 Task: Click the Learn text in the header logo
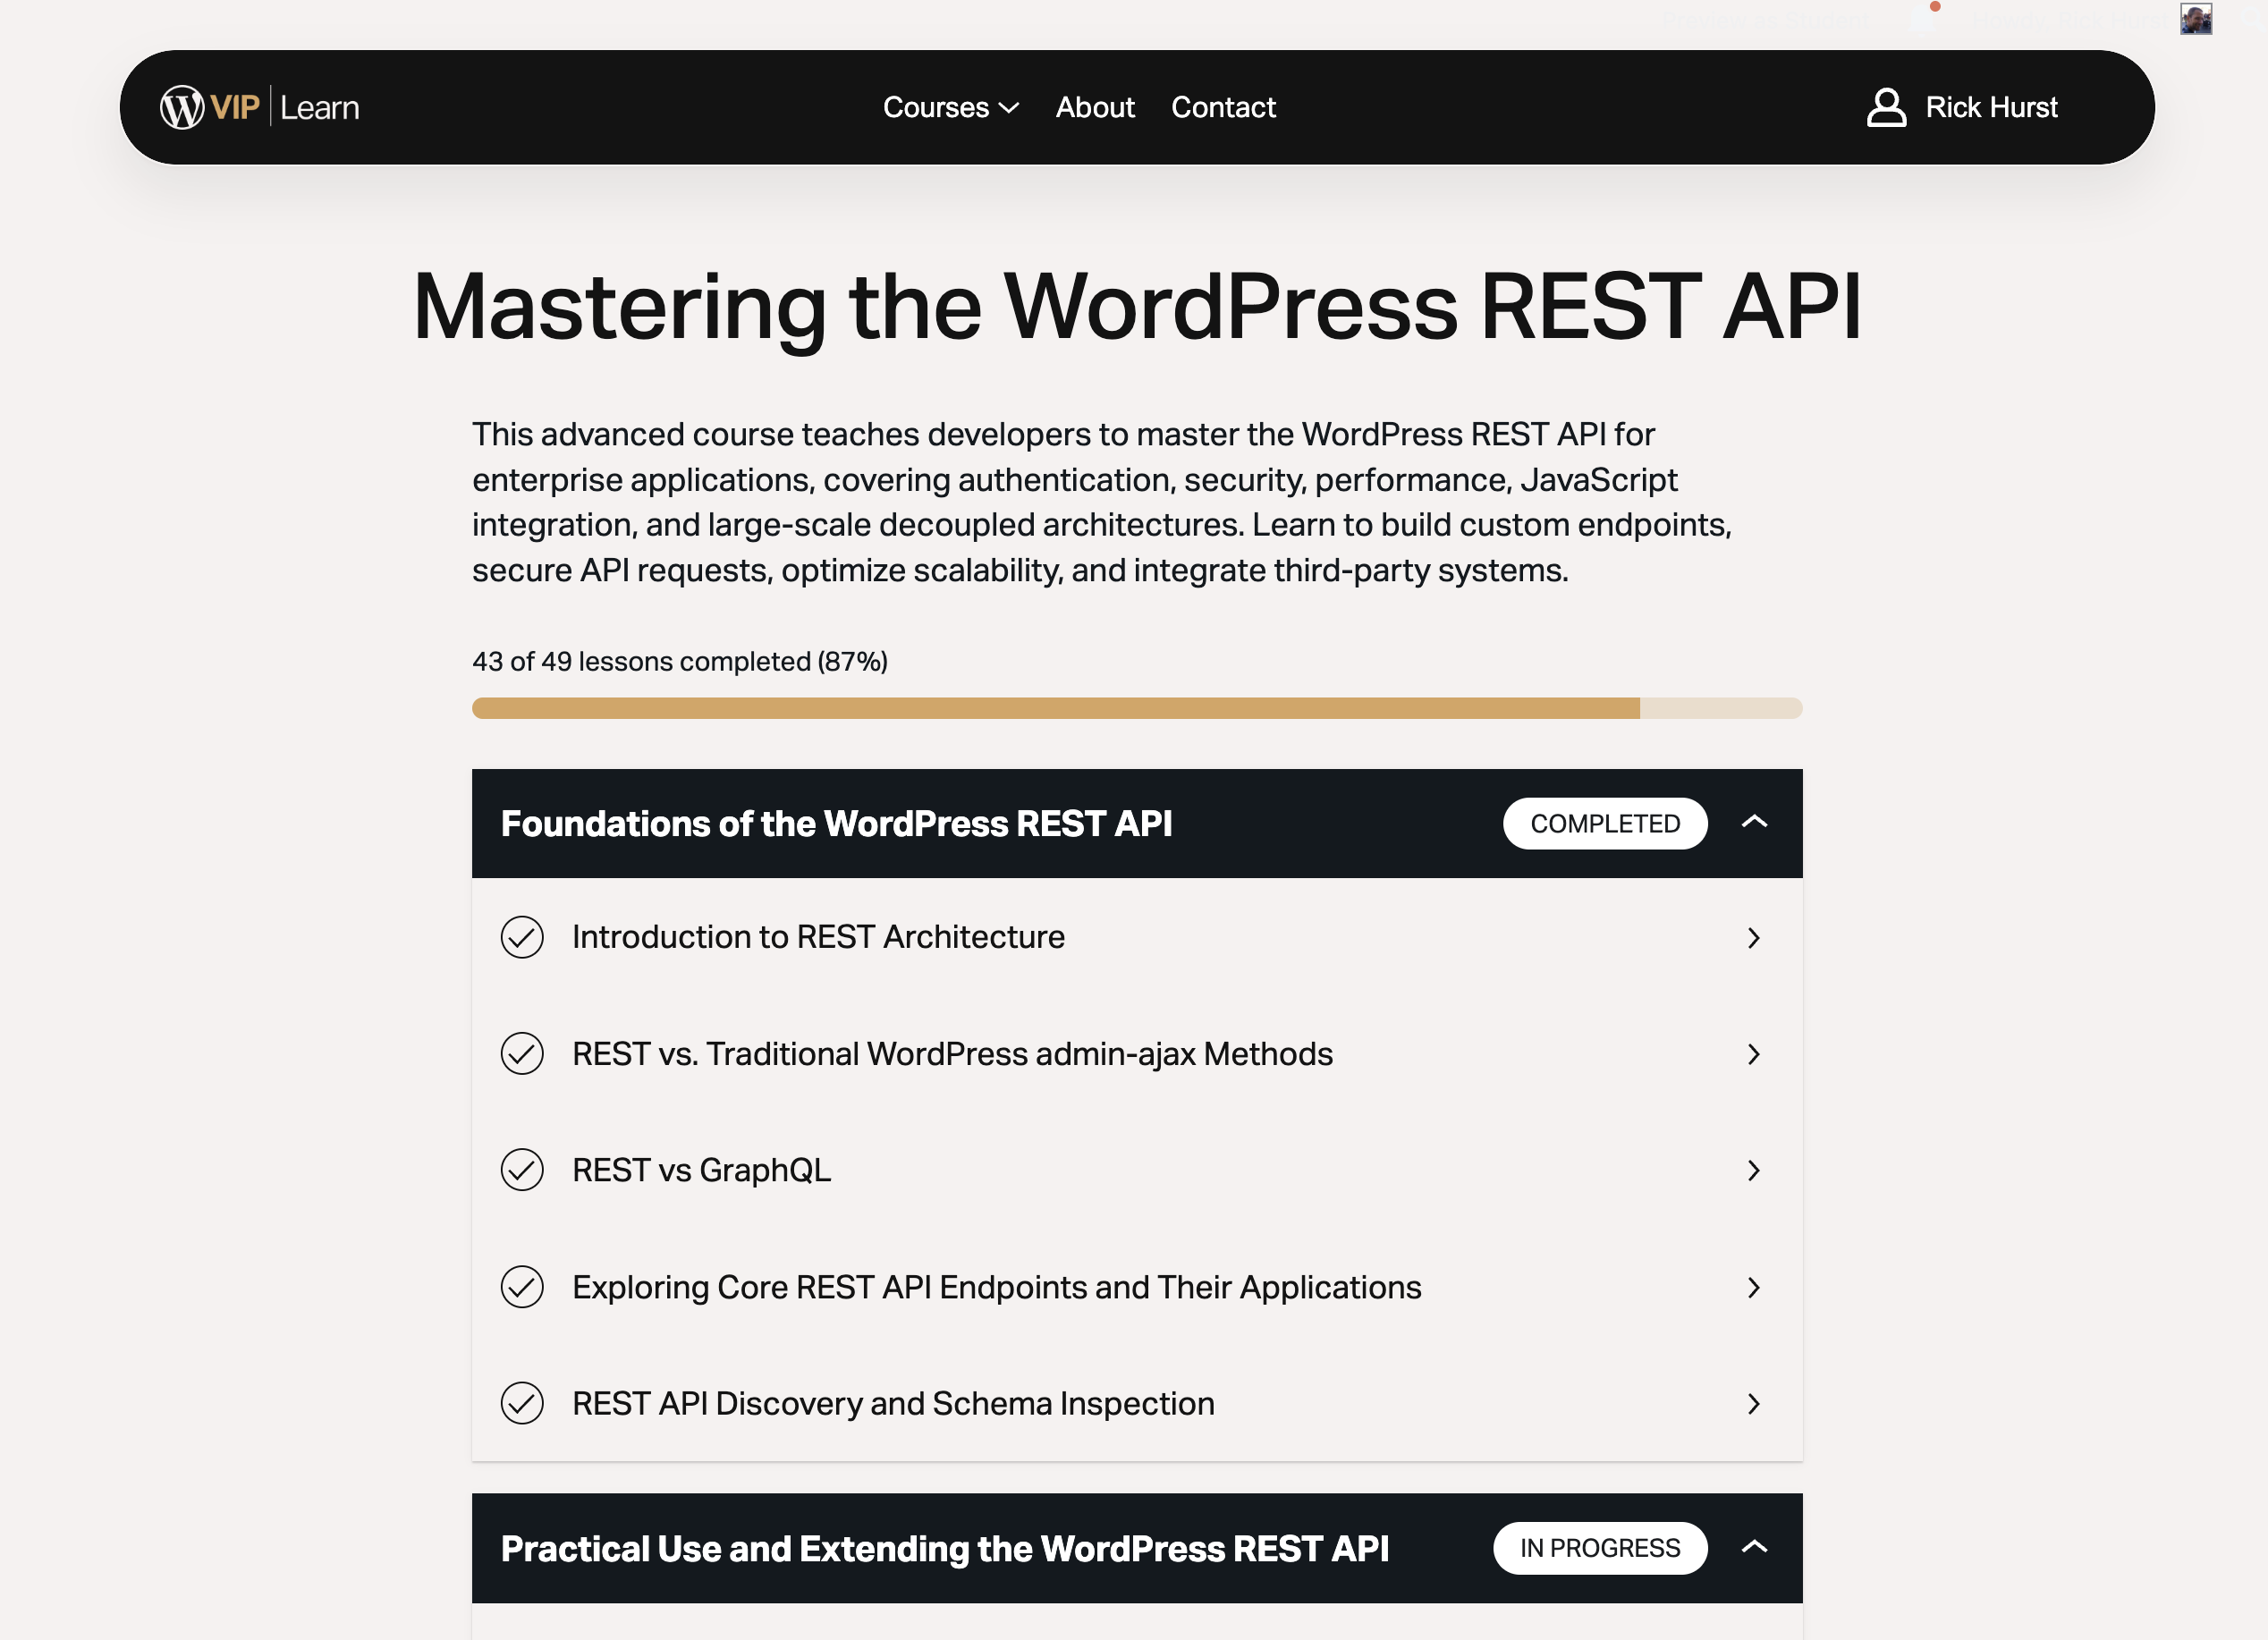319,108
